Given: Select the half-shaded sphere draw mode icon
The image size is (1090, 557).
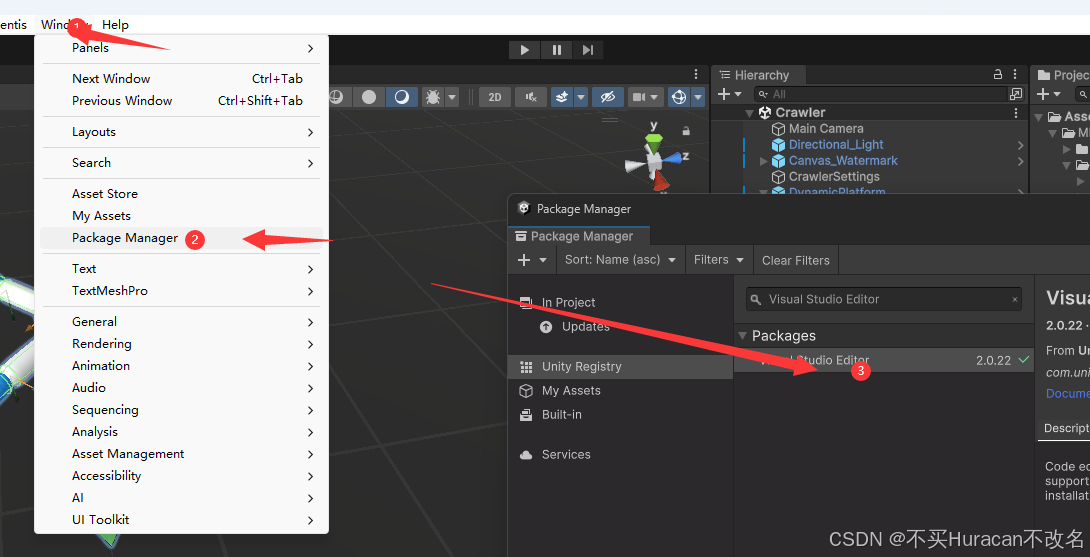Looking at the screenshot, I should [x=402, y=97].
